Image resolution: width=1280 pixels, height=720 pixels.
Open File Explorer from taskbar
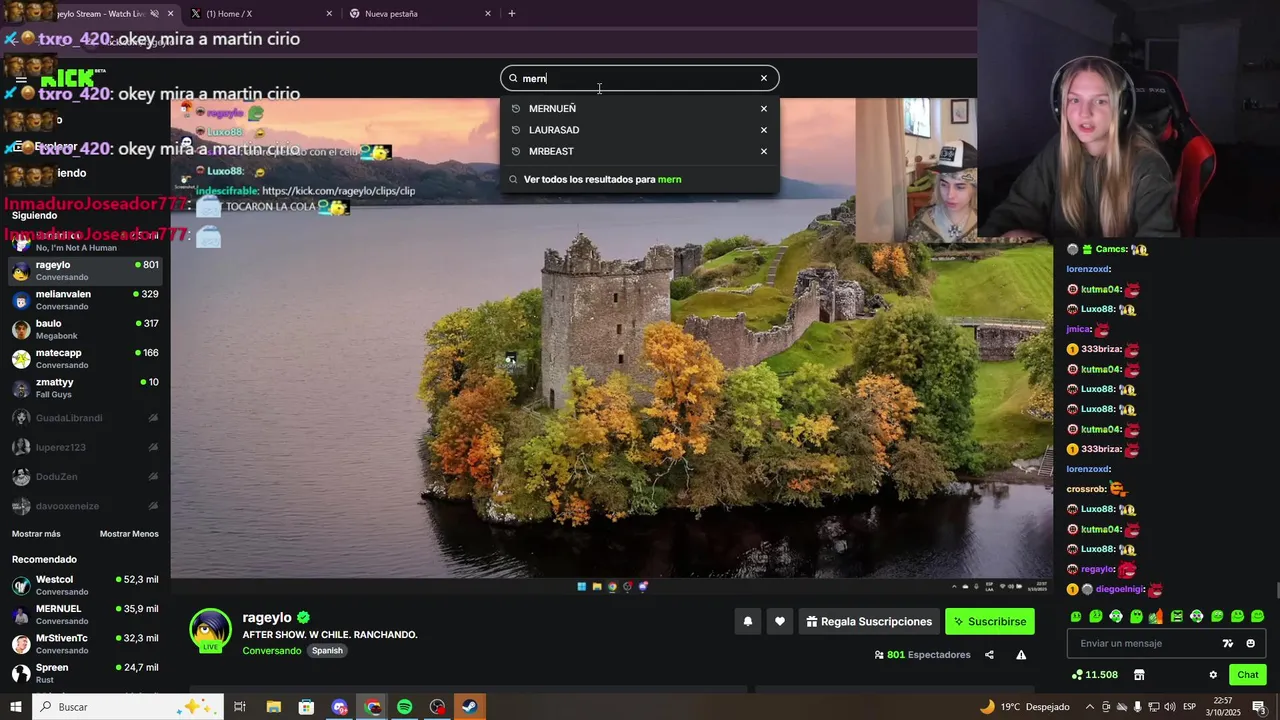273,707
